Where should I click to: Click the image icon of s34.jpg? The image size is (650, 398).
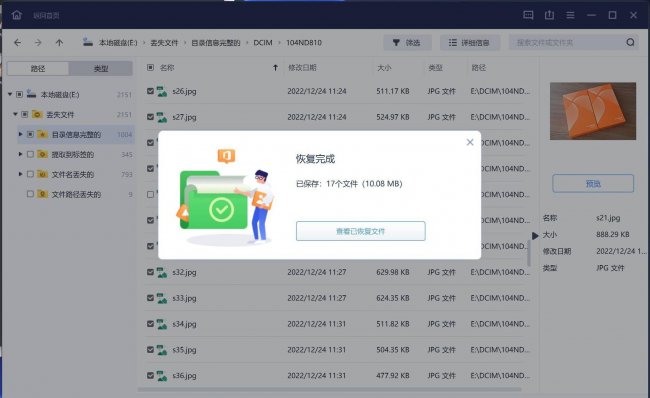(x=162, y=324)
